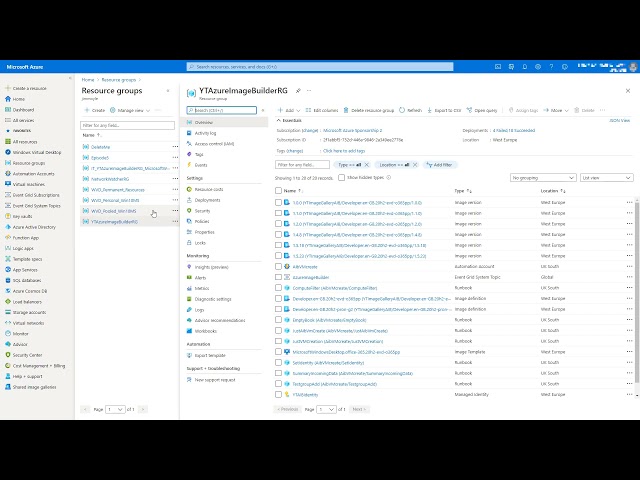Open Export template under Automation
Image resolution: width=640 pixels, height=480 pixels.
click(x=210, y=356)
